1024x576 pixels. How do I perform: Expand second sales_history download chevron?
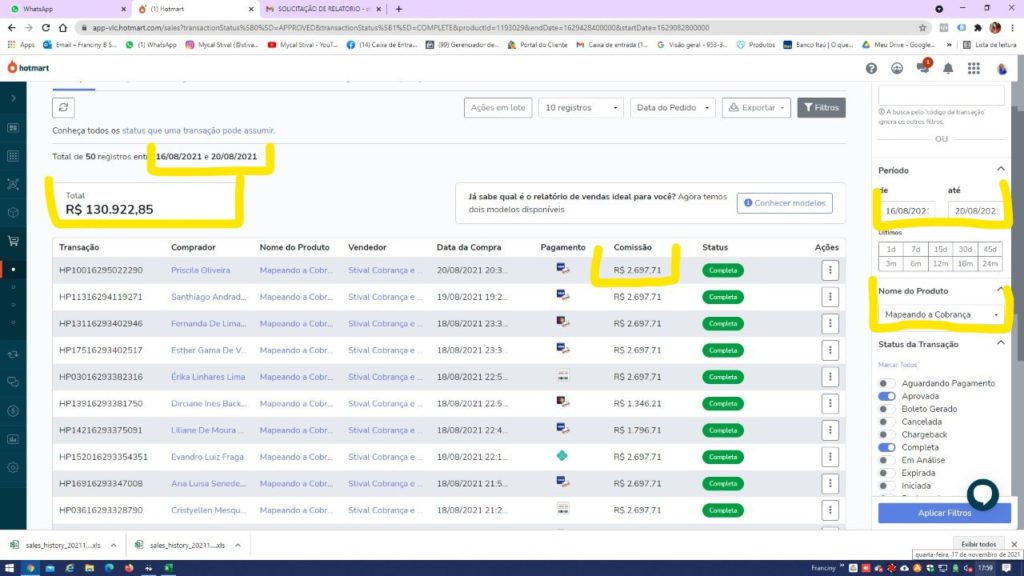(x=238, y=545)
